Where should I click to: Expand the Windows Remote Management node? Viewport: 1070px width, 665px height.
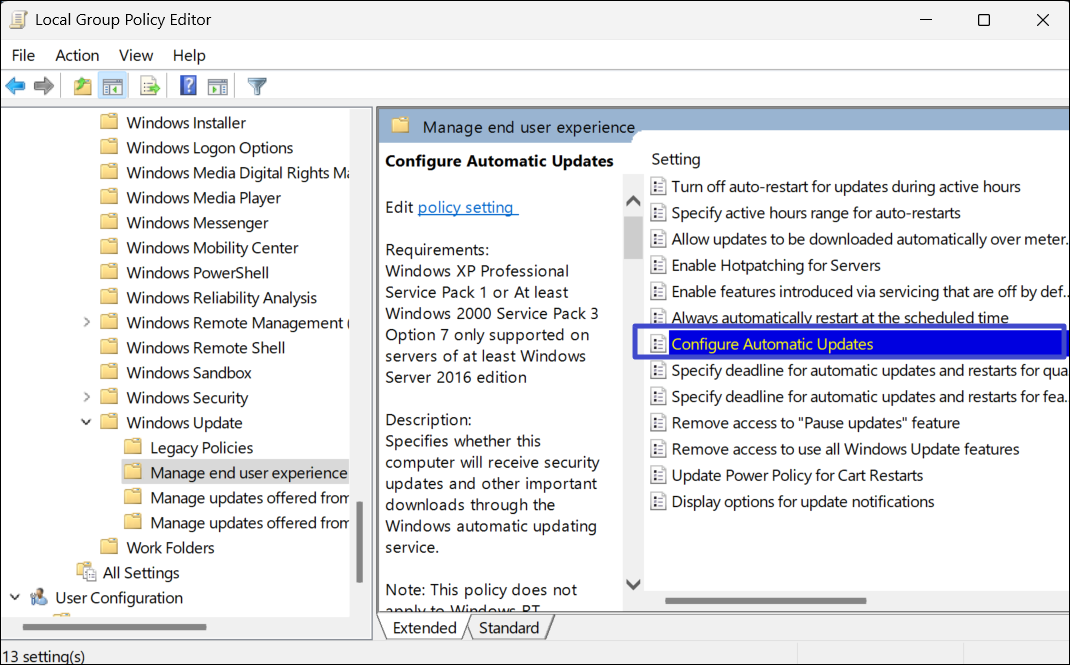tap(86, 323)
